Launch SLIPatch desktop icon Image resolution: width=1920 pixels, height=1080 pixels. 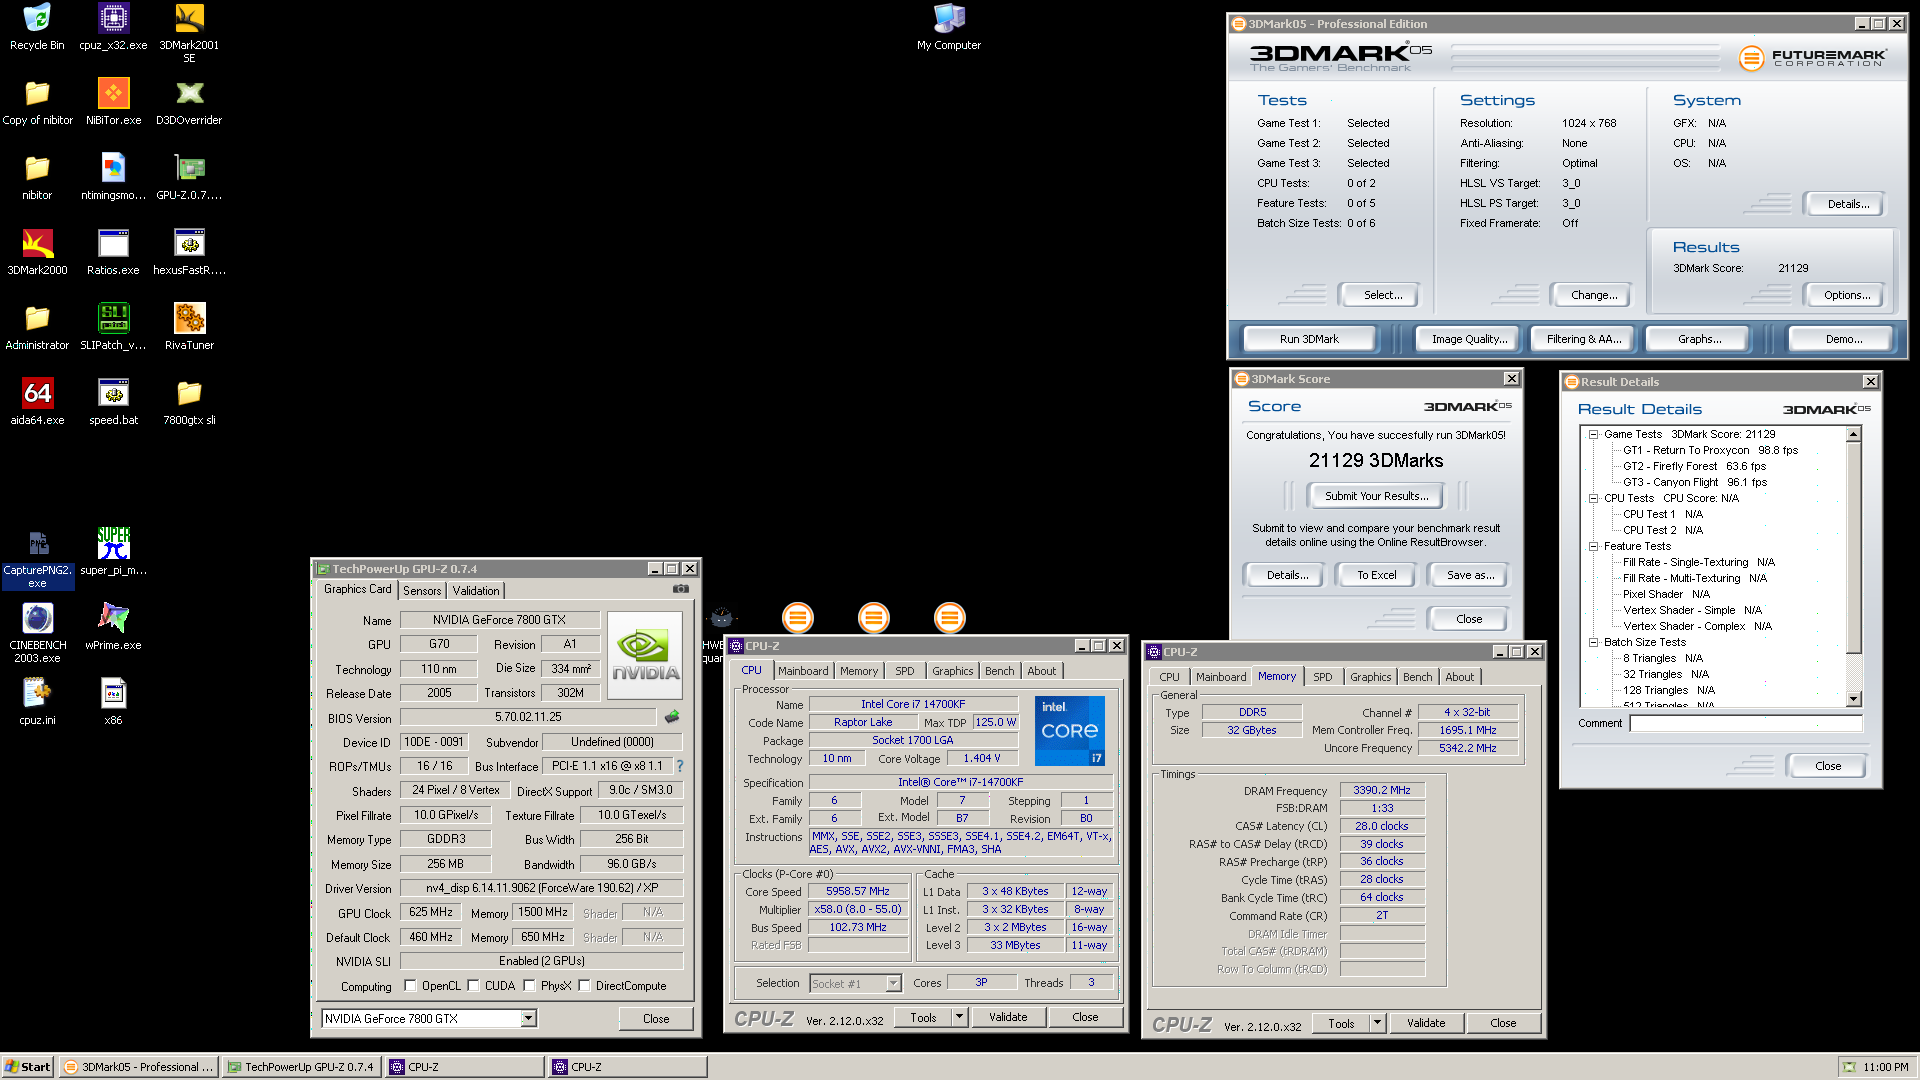tap(113, 327)
